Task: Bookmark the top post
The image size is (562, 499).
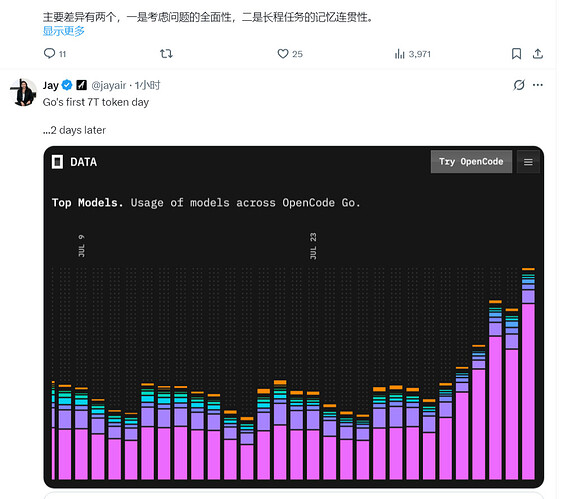Action: [516, 54]
